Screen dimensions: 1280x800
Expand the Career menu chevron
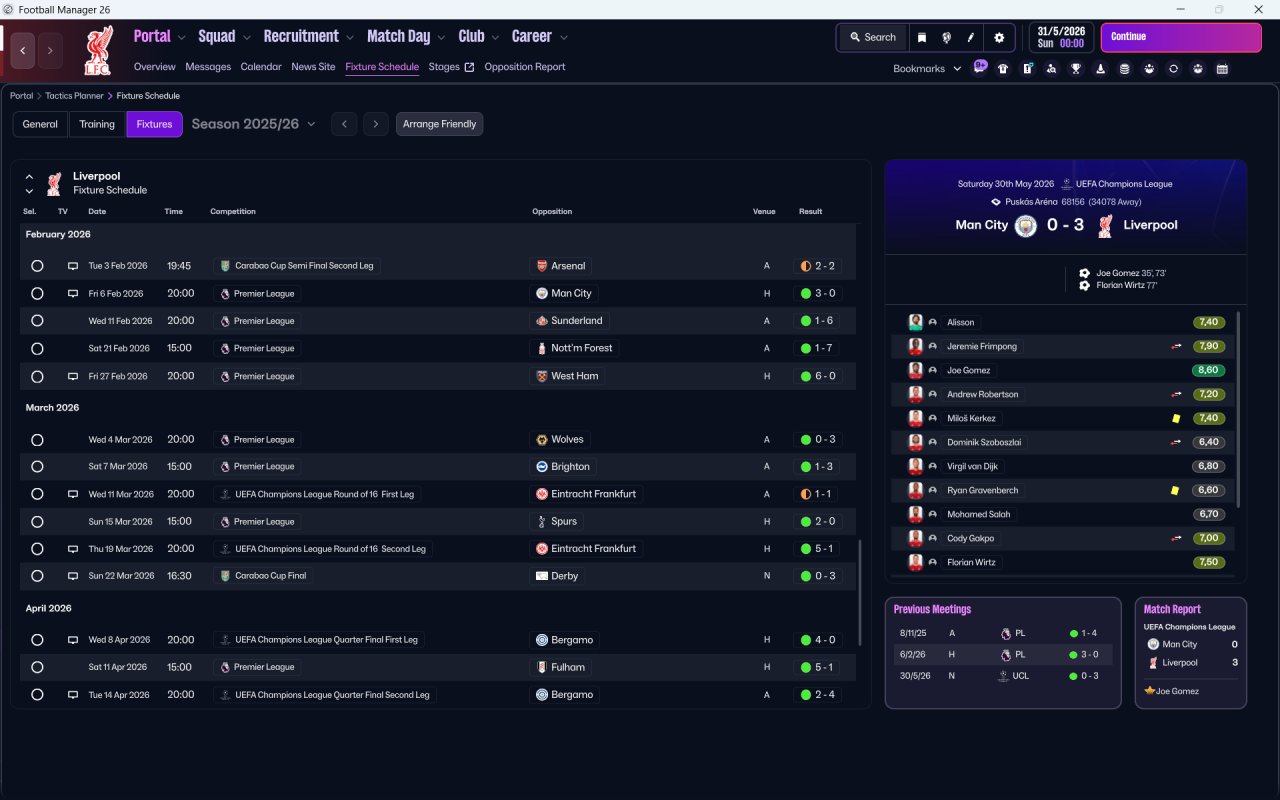563,37
